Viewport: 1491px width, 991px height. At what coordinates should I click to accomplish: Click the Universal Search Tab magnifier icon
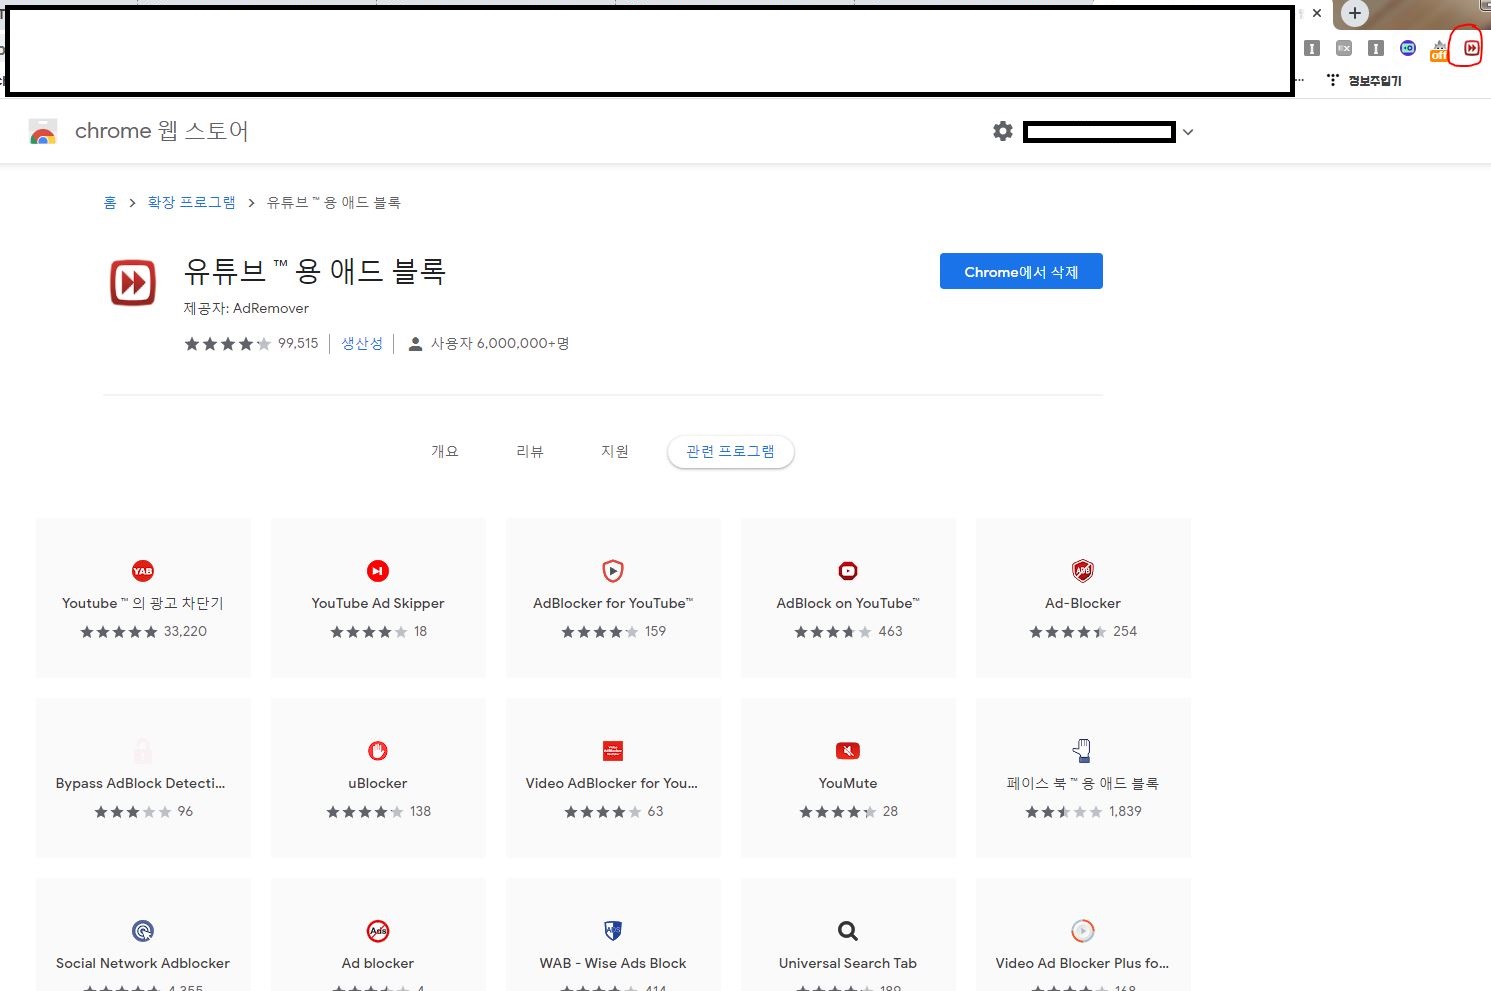[x=848, y=931]
